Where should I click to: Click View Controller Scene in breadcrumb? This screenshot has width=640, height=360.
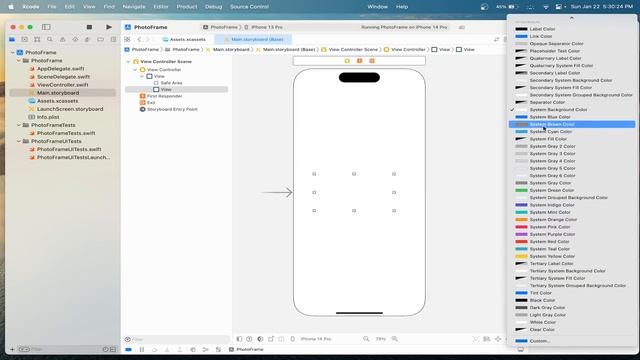tap(353, 49)
